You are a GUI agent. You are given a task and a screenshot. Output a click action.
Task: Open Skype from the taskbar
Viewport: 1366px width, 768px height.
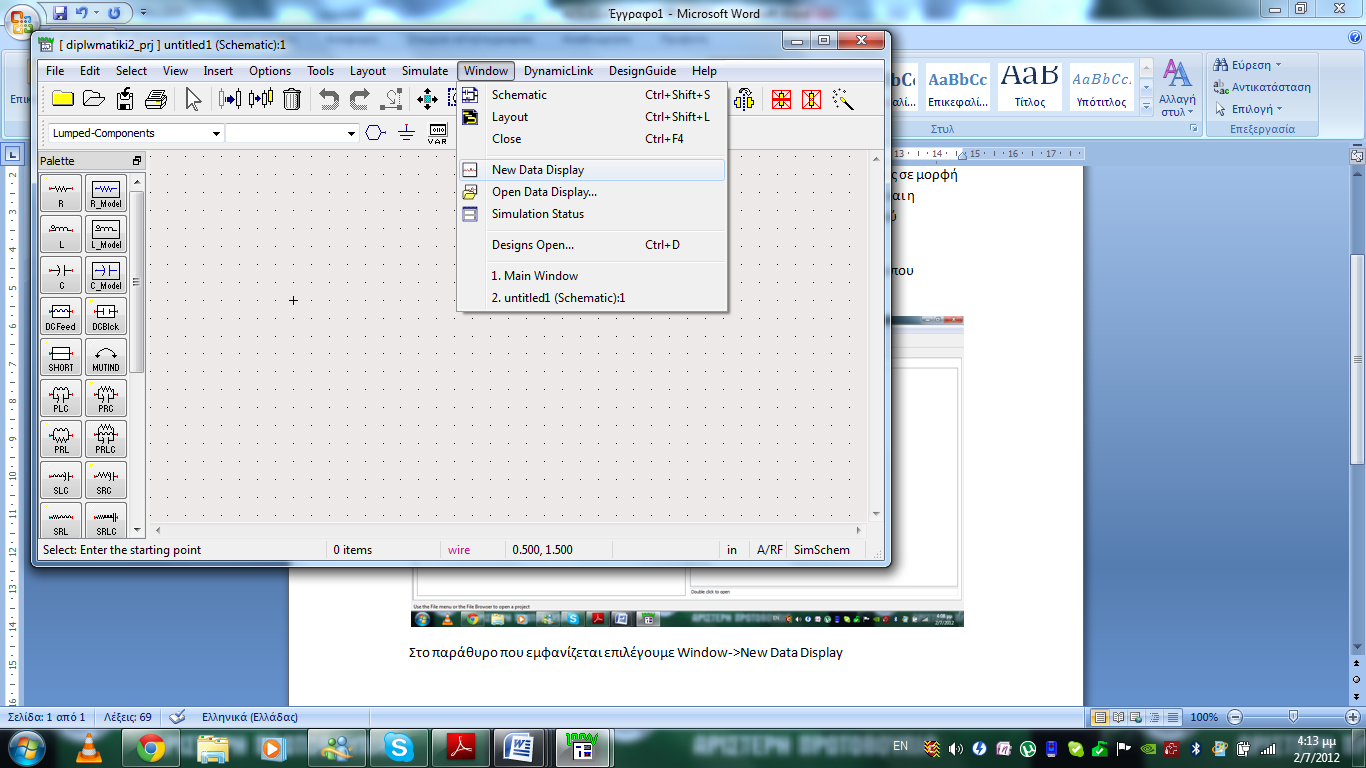coord(398,748)
